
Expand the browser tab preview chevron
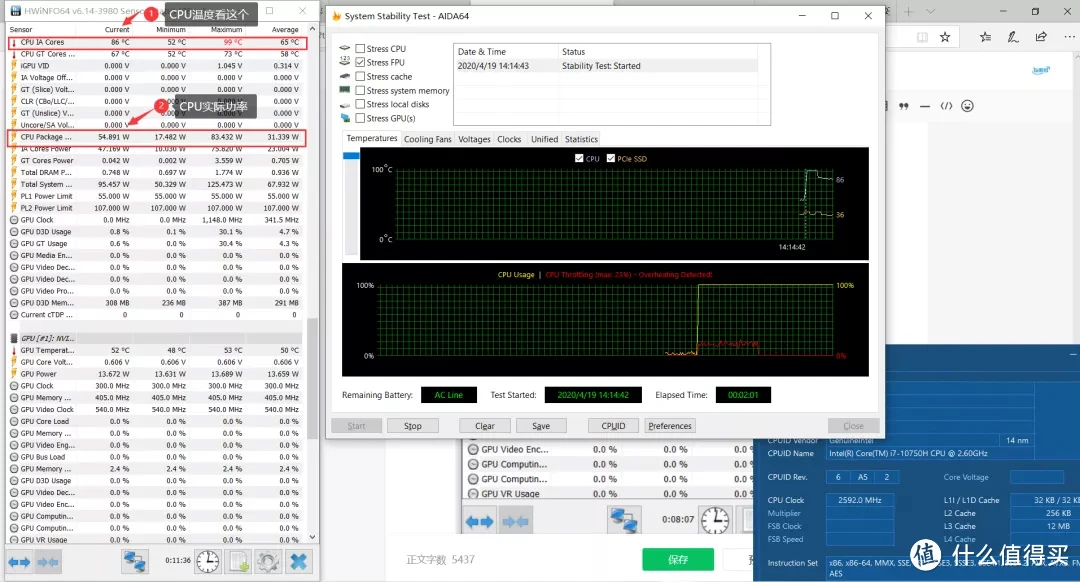tap(931, 11)
